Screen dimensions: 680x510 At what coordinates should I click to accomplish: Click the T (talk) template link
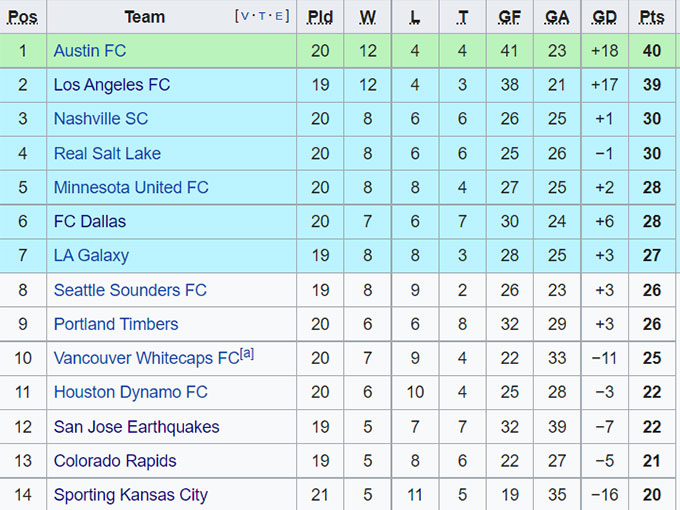pyautogui.click(x=263, y=16)
